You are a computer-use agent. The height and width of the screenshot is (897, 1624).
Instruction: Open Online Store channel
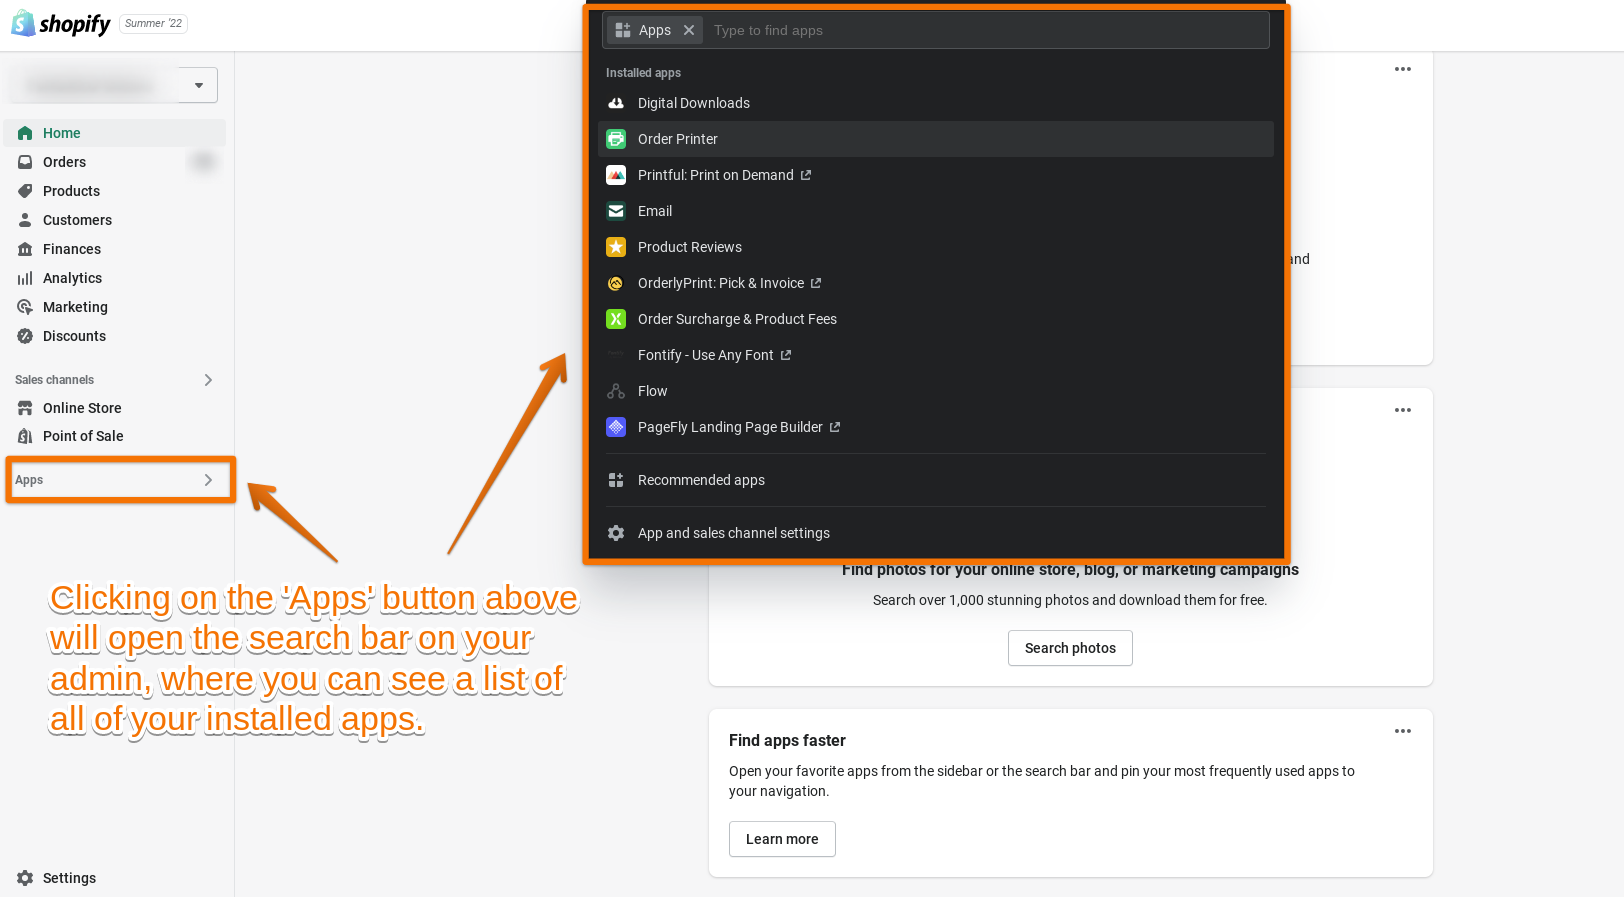pyautogui.click(x=82, y=408)
